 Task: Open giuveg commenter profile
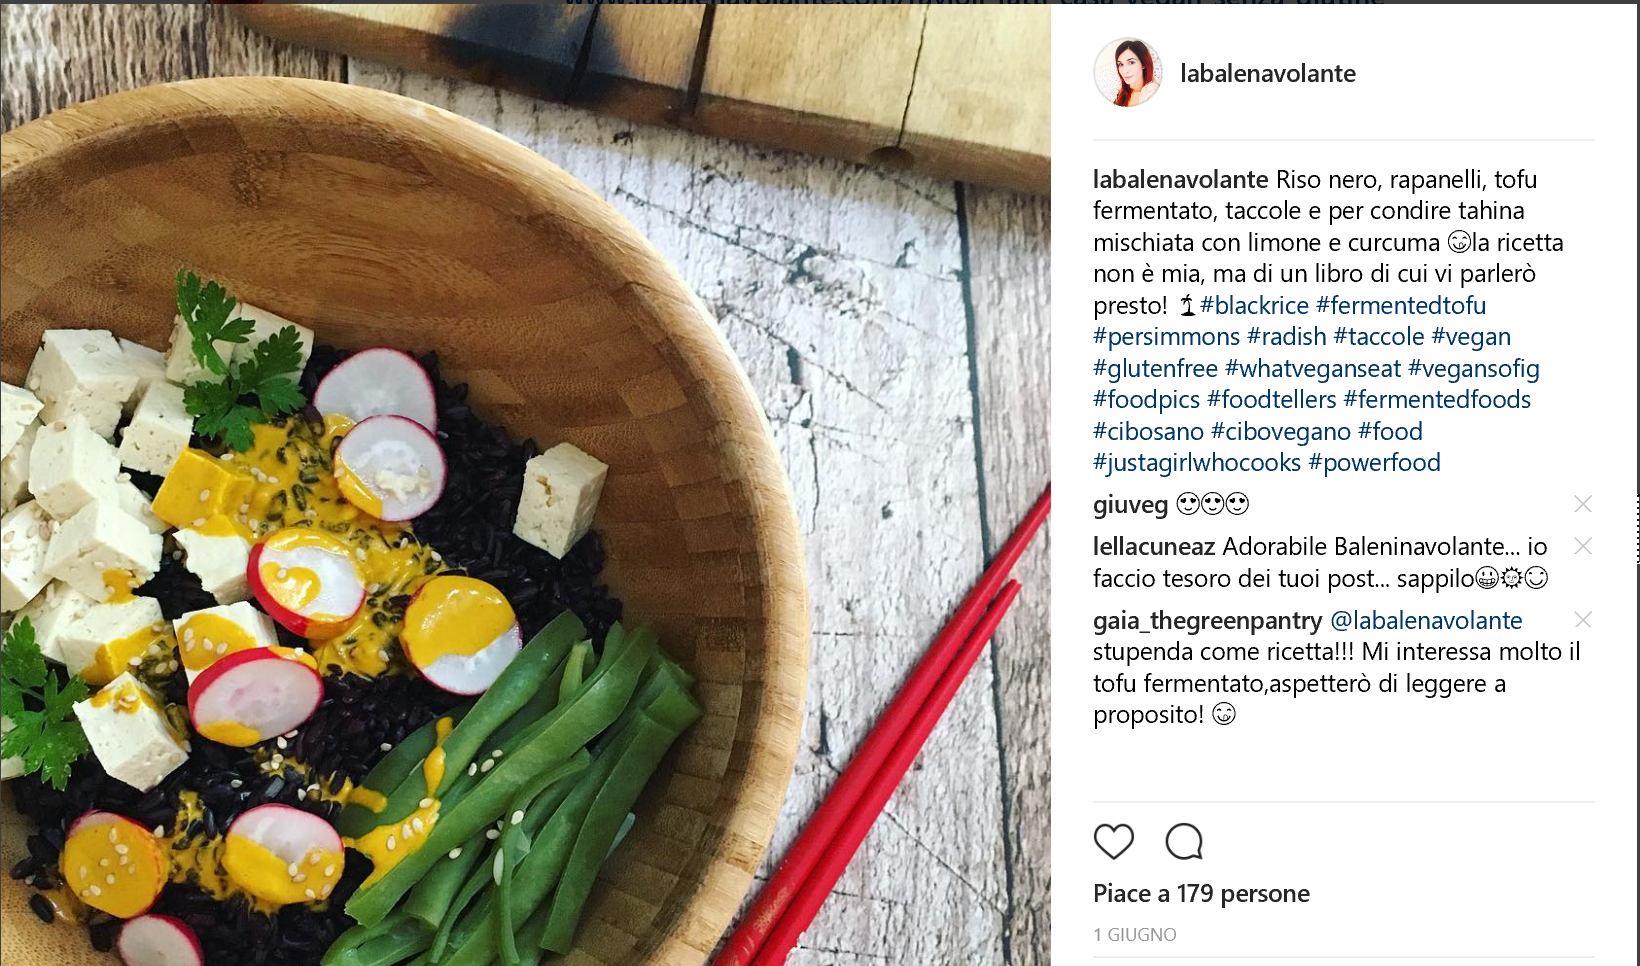(1130, 505)
